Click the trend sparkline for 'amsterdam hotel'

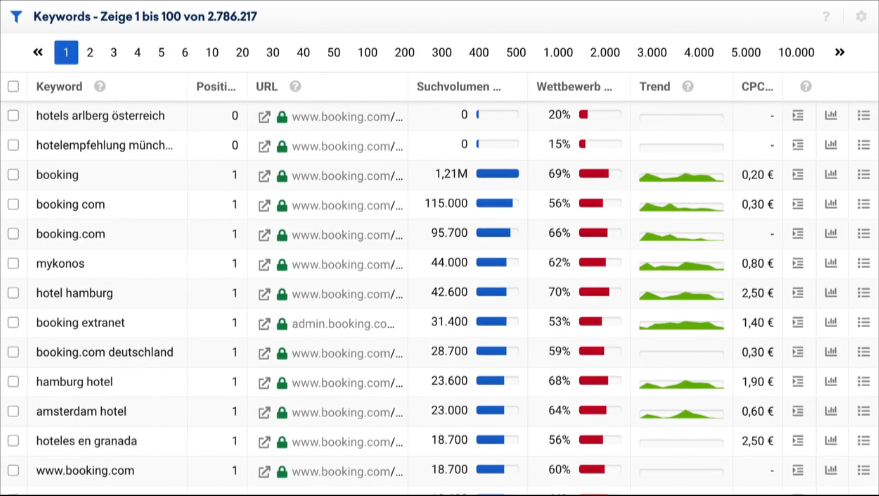pyautogui.click(x=681, y=413)
